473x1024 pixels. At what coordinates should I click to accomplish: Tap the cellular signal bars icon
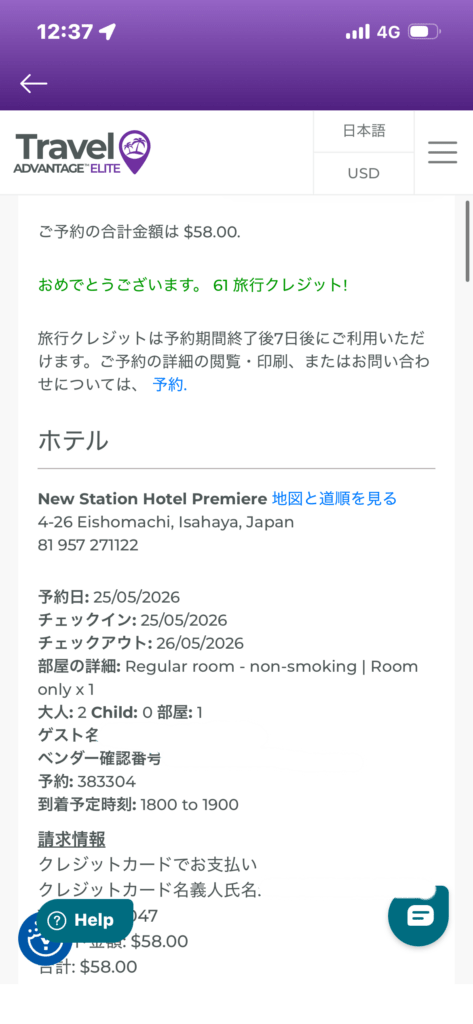357,31
